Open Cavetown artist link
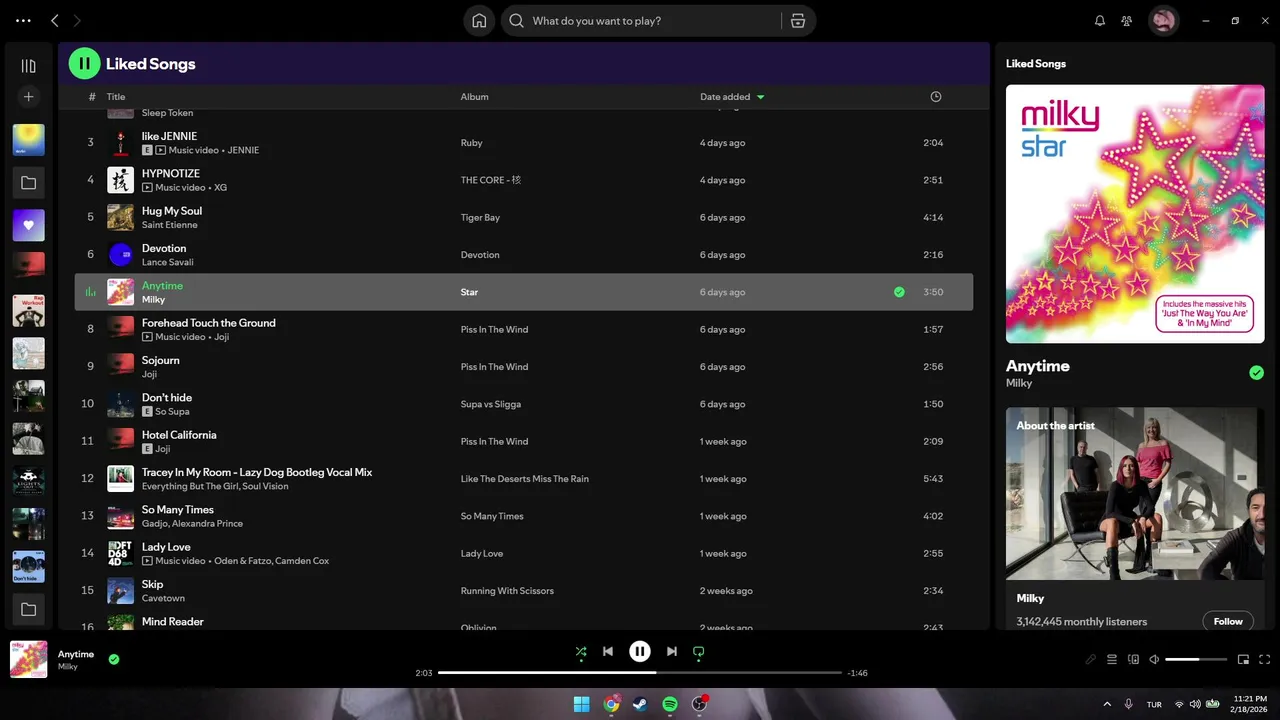This screenshot has height=720, width=1280. pos(163,598)
